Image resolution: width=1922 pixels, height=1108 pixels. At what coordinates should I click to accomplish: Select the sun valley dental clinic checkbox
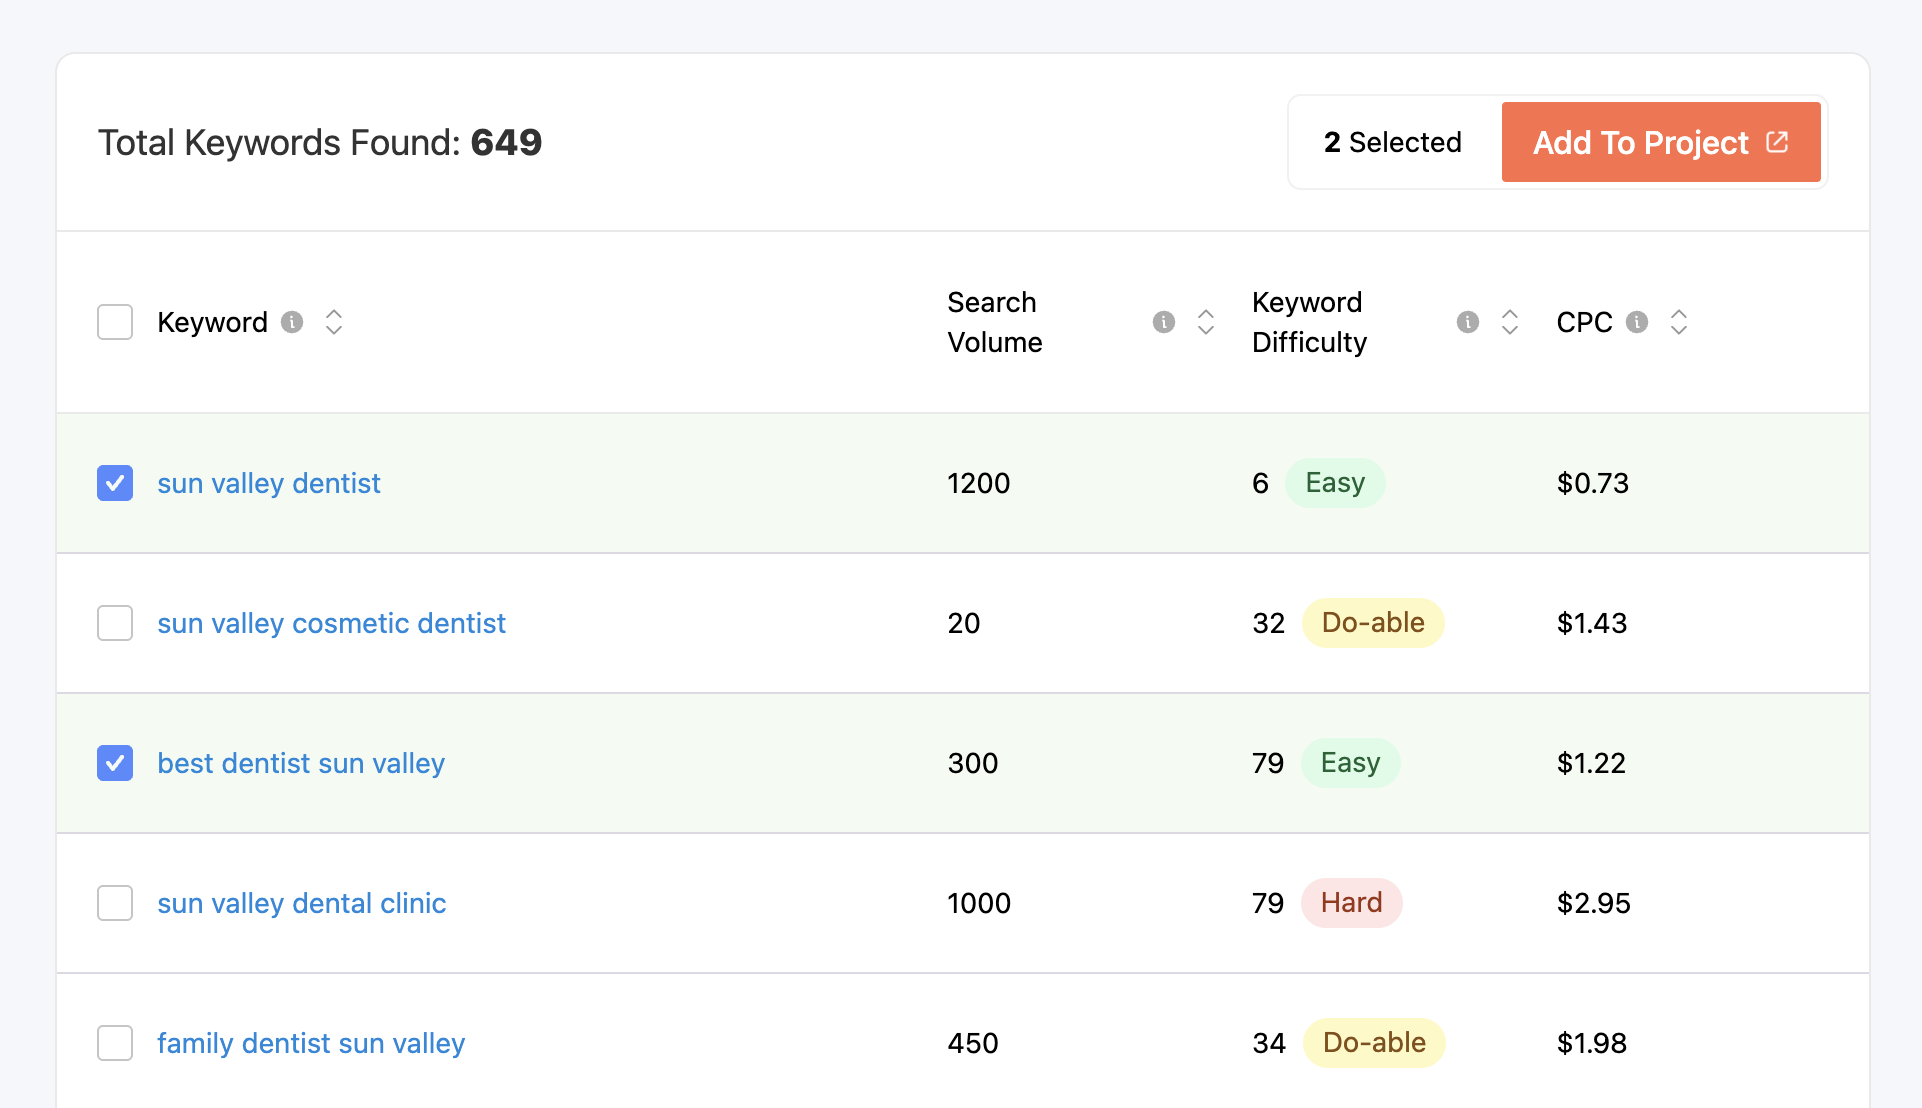pyautogui.click(x=115, y=903)
